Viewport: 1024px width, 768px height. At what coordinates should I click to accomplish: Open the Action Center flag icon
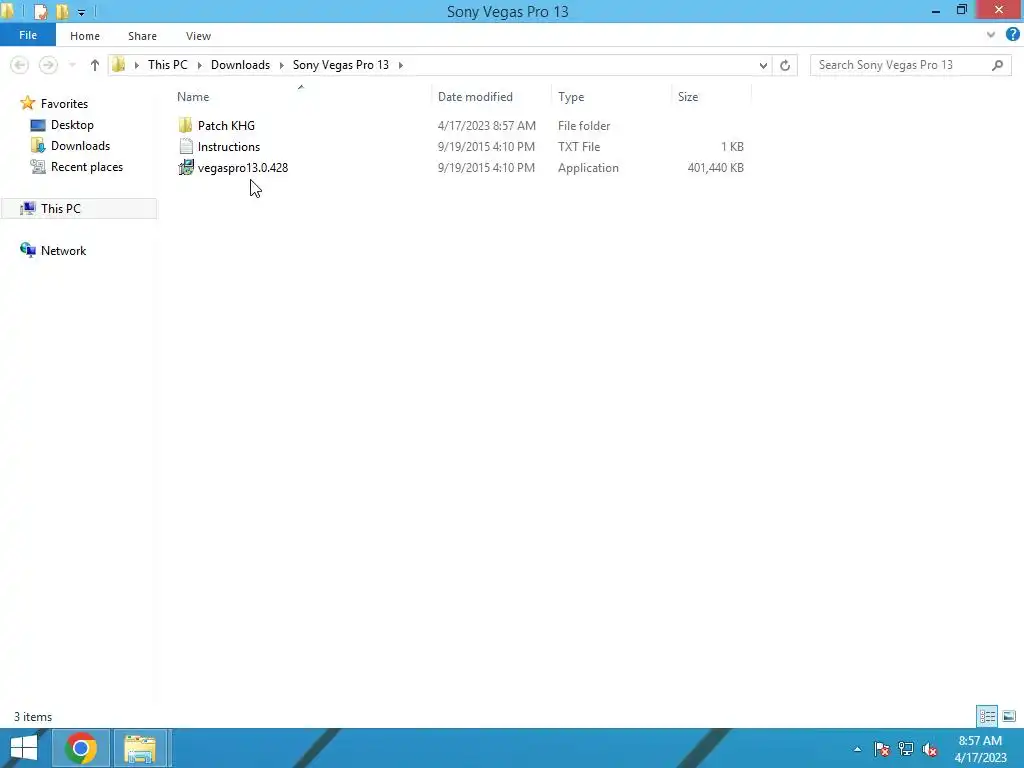pyautogui.click(x=882, y=749)
